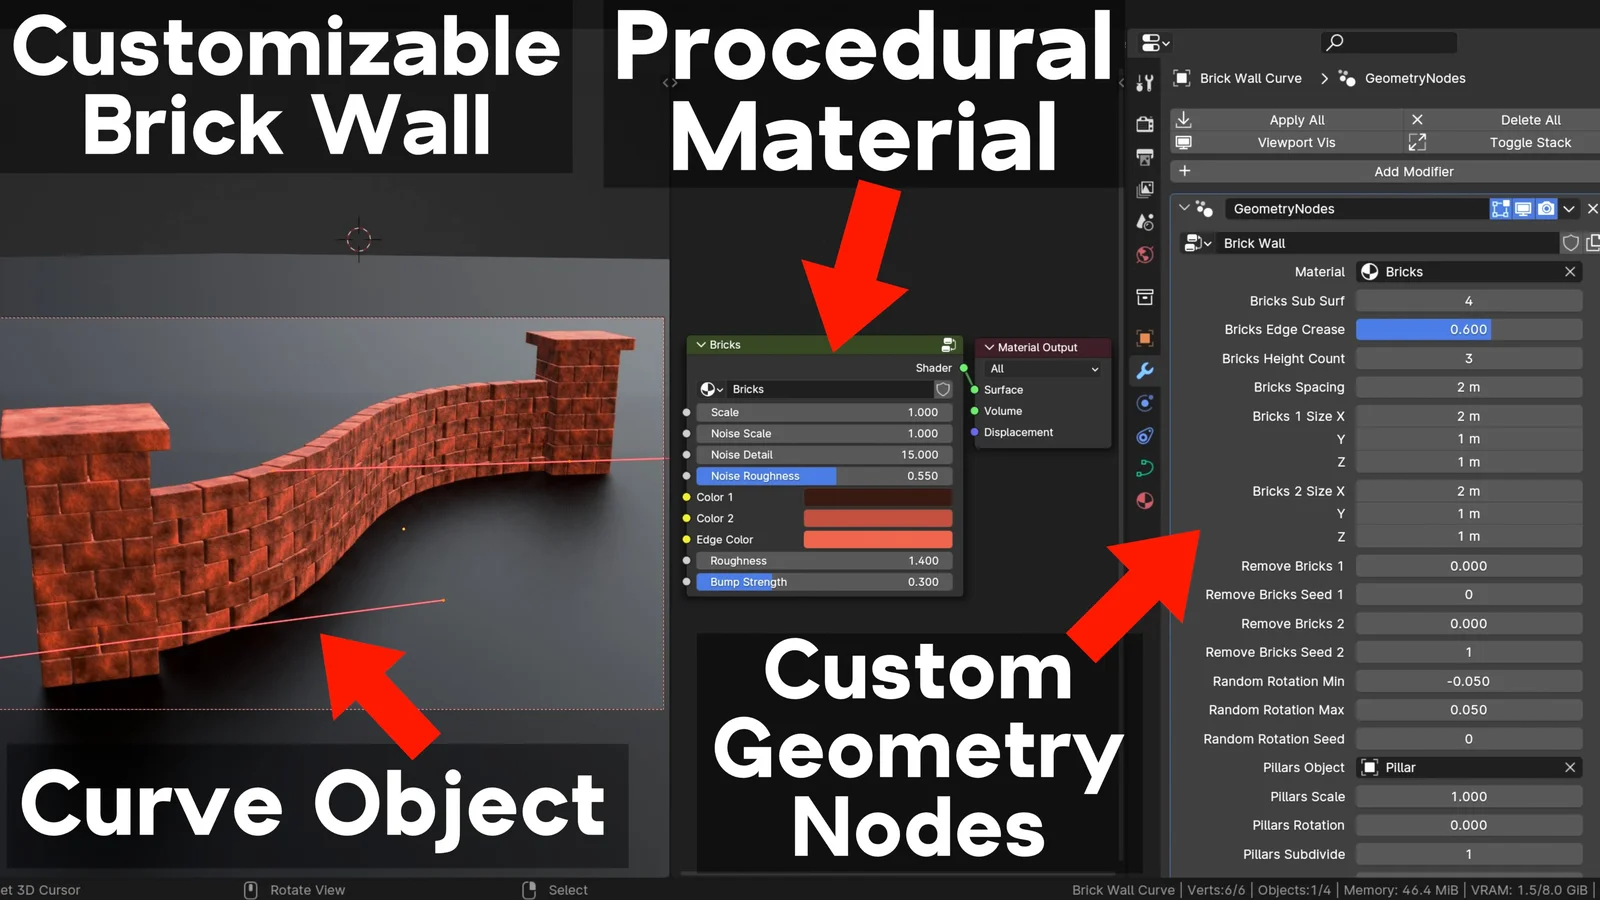Viewport: 1600px width, 900px height.
Task: Switch to World properties tab
Action: coord(1145,255)
